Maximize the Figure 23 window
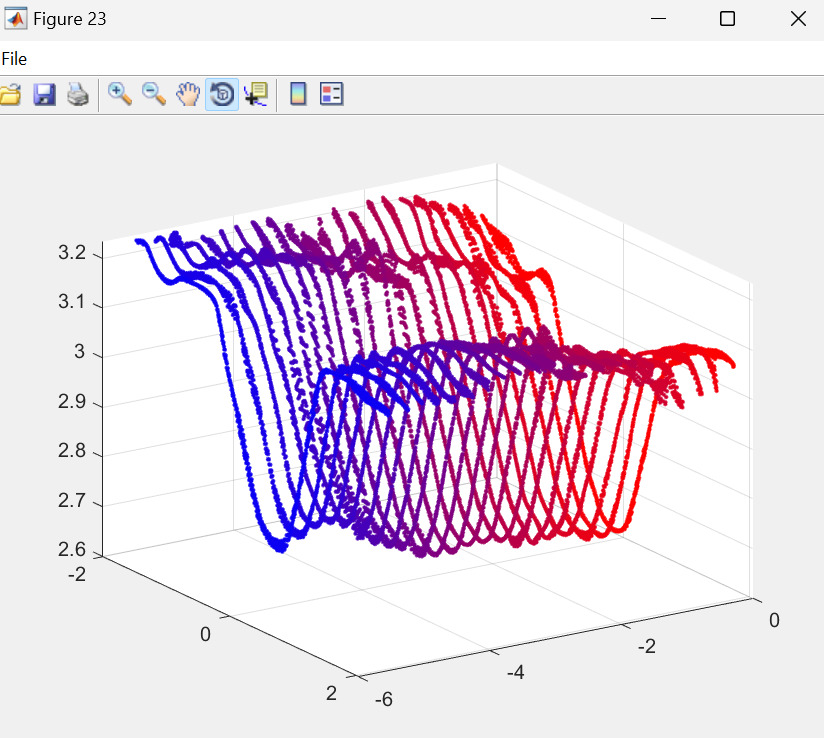 [x=728, y=19]
